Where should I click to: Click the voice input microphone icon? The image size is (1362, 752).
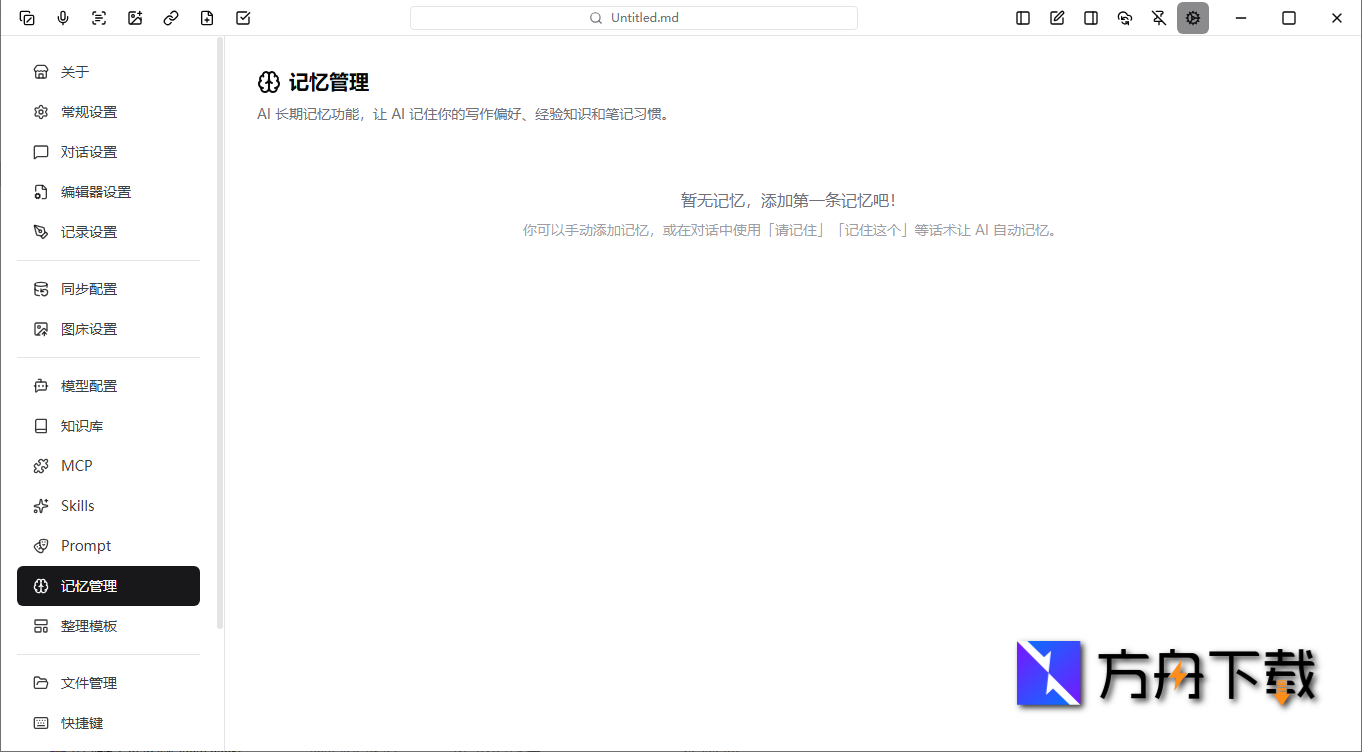63,17
